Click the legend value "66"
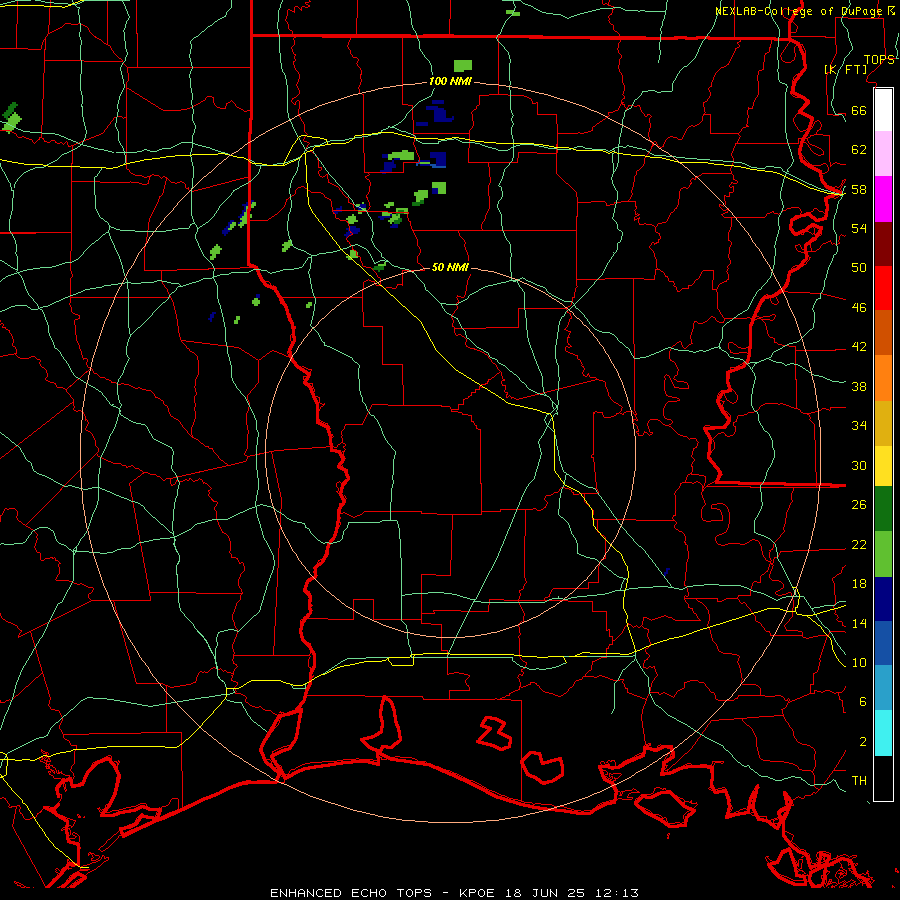Screen dimensions: 900x900 [x=859, y=110]
